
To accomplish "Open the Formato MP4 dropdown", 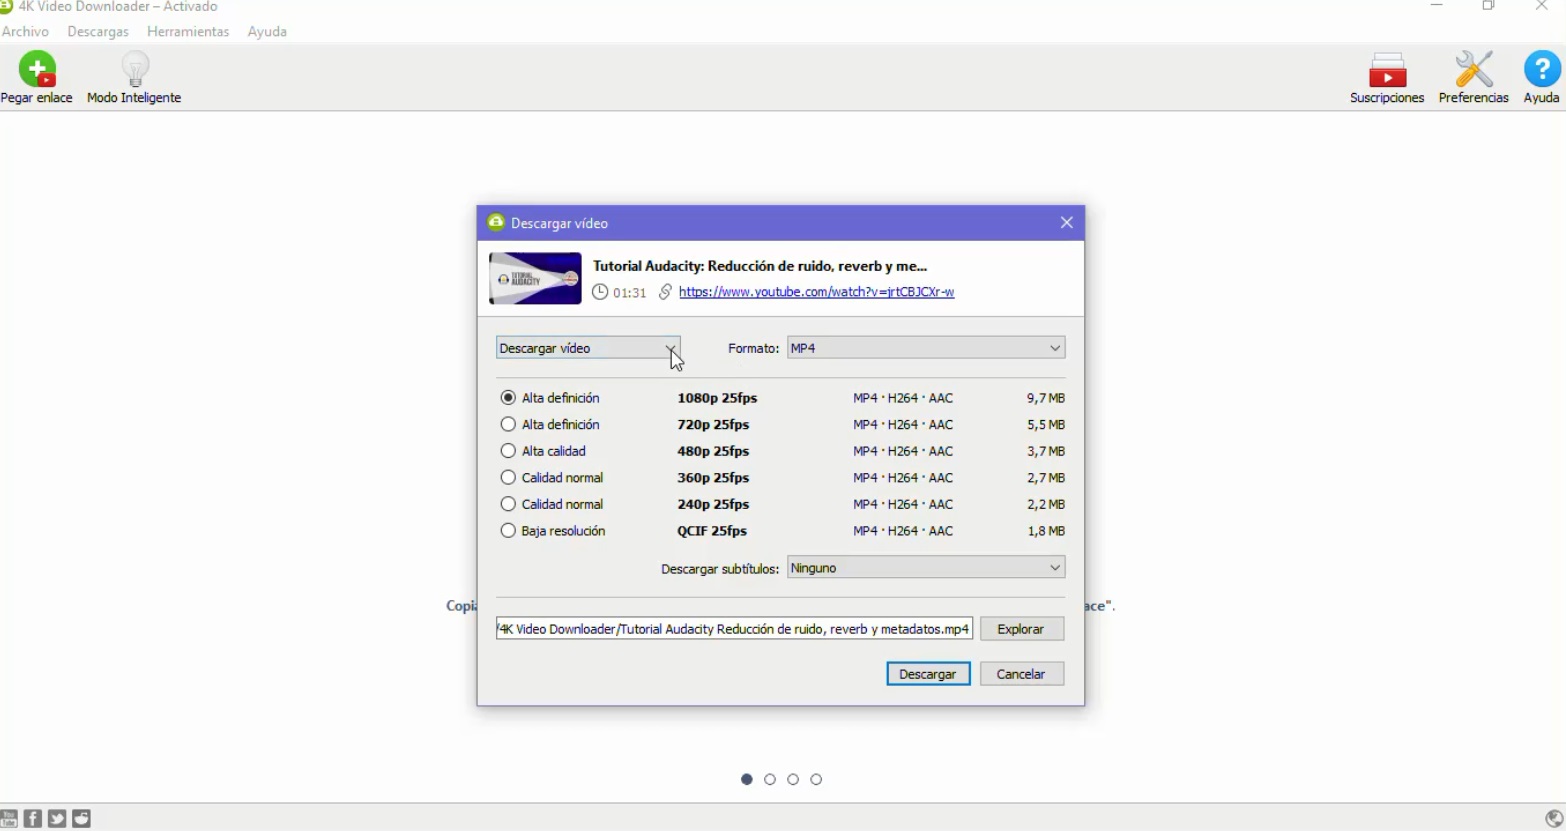I will coord(926,348).
